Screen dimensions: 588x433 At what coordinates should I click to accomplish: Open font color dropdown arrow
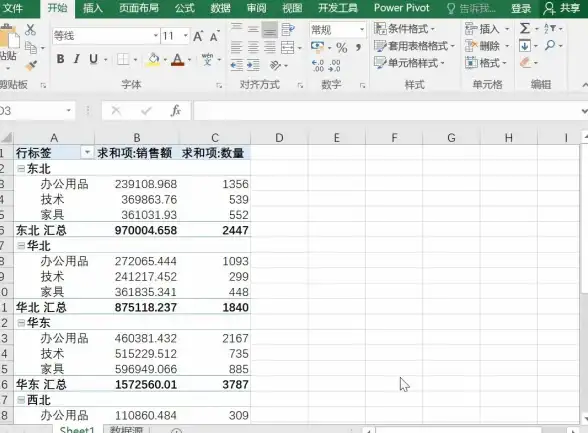189,60
